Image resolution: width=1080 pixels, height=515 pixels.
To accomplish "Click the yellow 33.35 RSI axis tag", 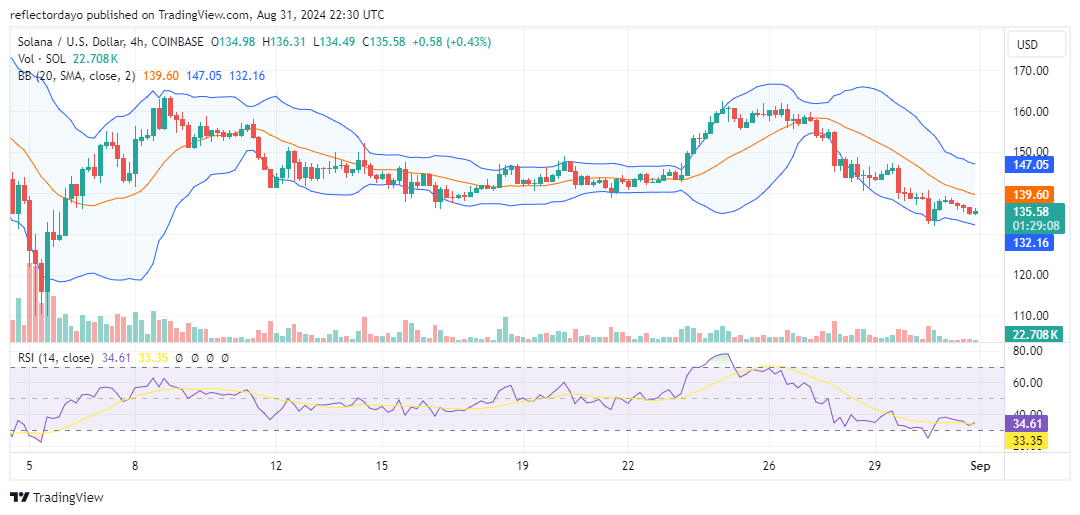I will [1028, 440].
